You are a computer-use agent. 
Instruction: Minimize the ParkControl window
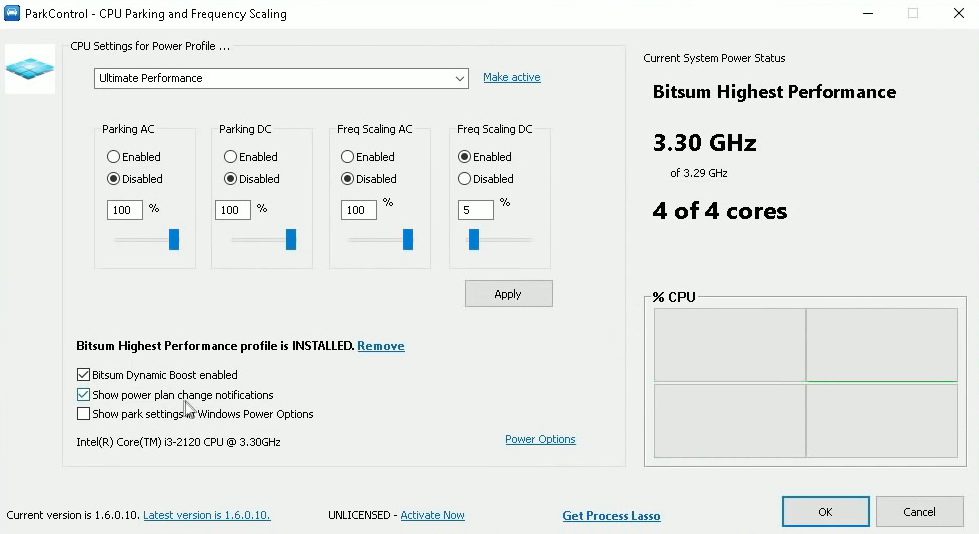click(868, 14)
